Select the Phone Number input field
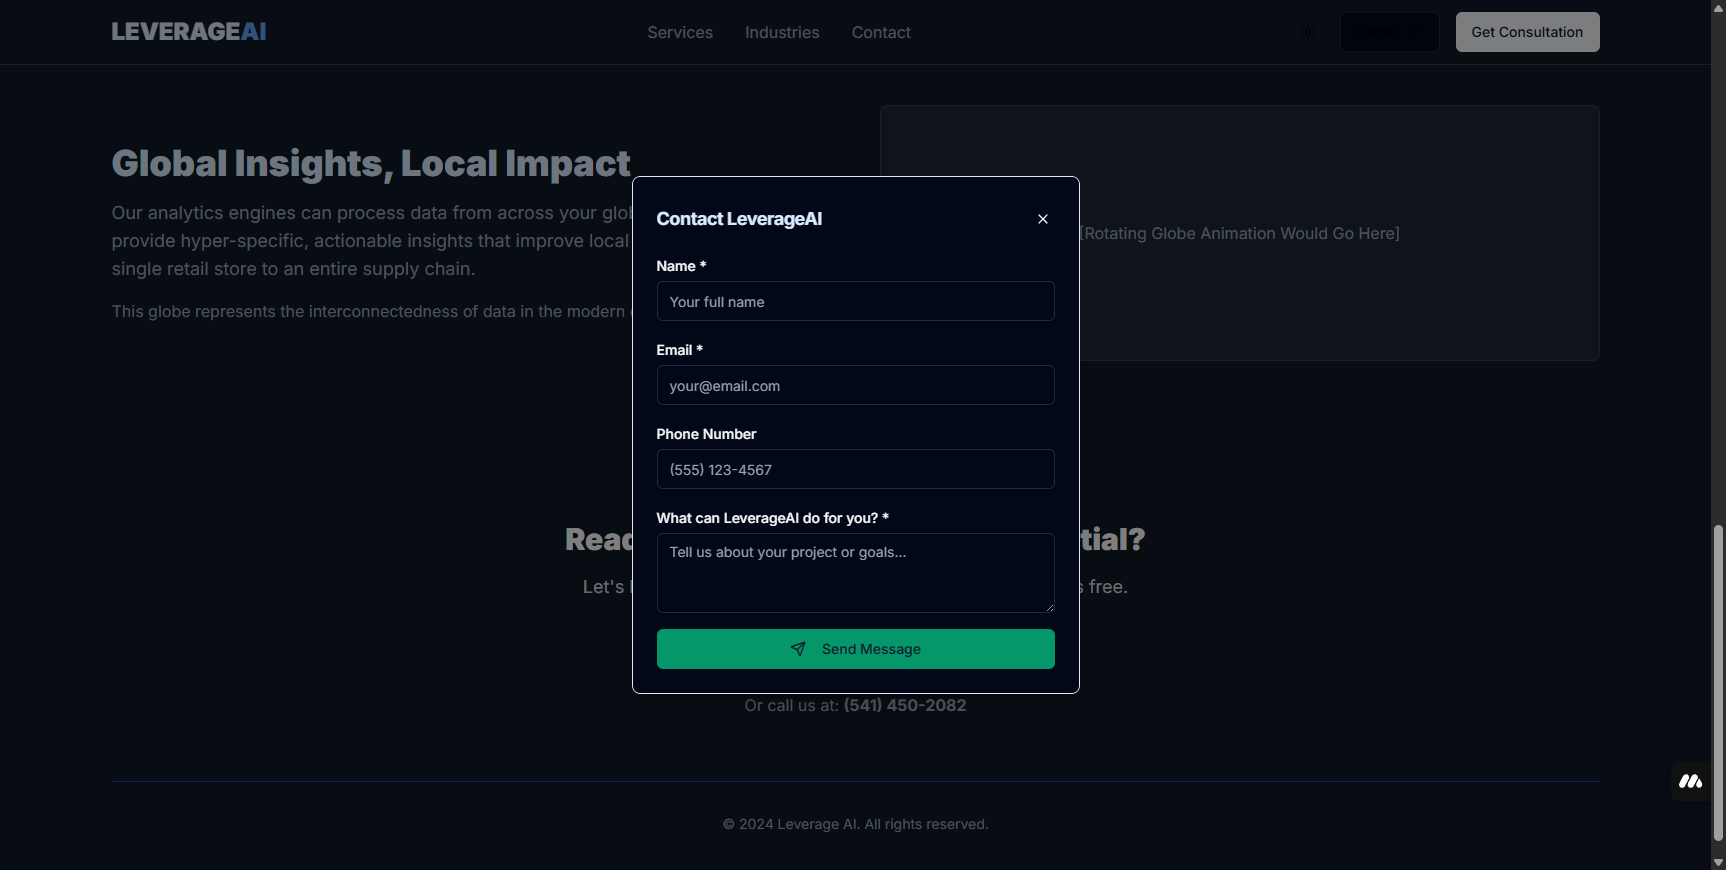This screenshot has width=1726, height=870. coord(854,469)
